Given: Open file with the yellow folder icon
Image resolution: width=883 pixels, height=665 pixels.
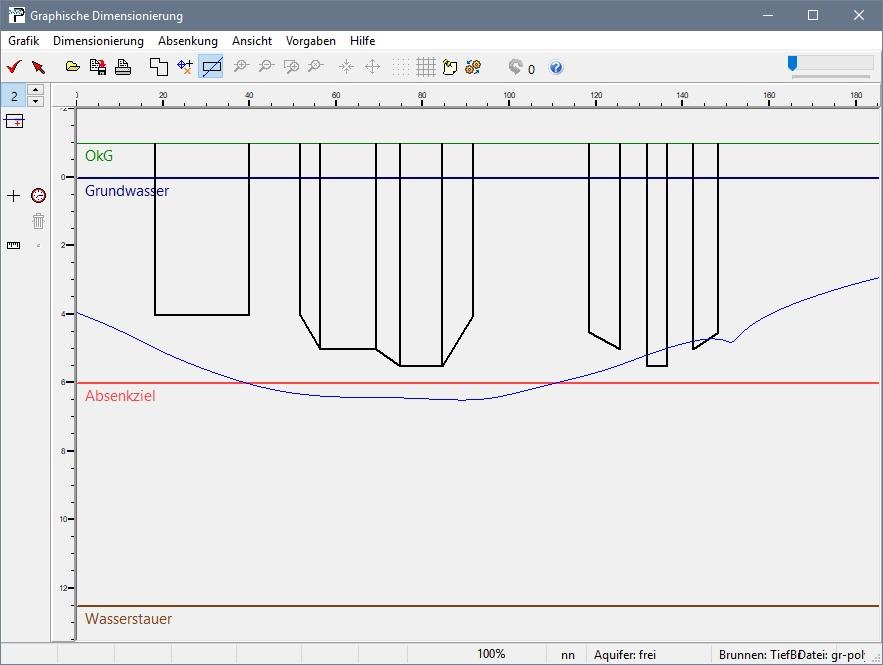Looking at the screenshot, I should coord(73,67).
